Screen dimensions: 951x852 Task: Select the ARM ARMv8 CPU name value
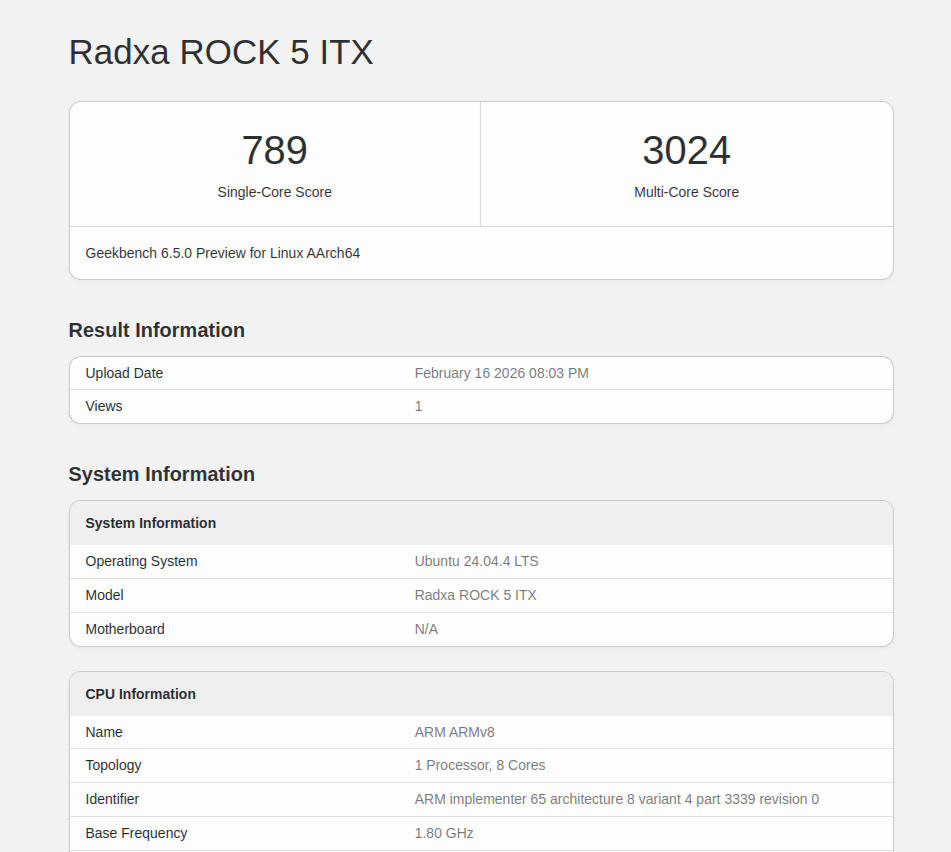[x=454, y=732]
